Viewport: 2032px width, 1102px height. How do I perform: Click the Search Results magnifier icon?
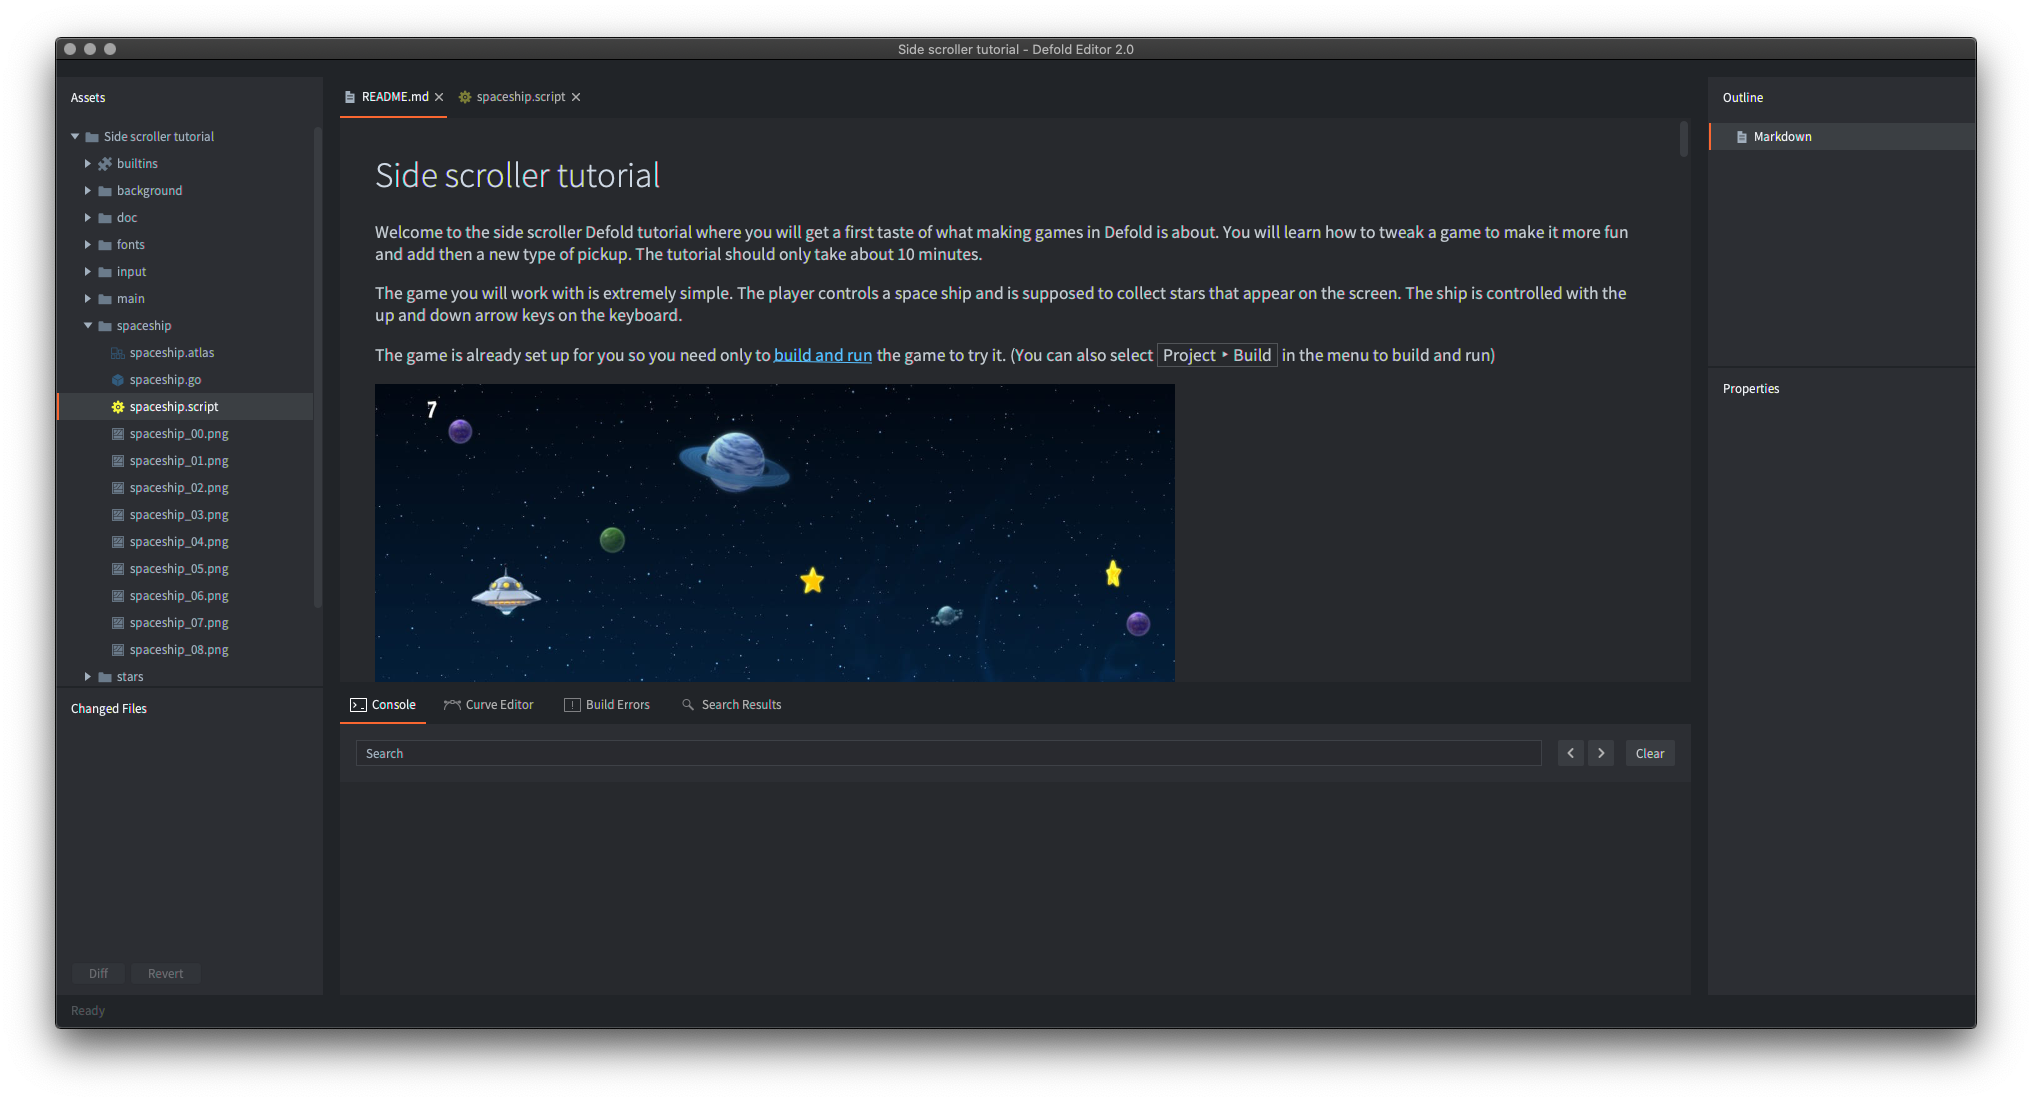[688, 705]
